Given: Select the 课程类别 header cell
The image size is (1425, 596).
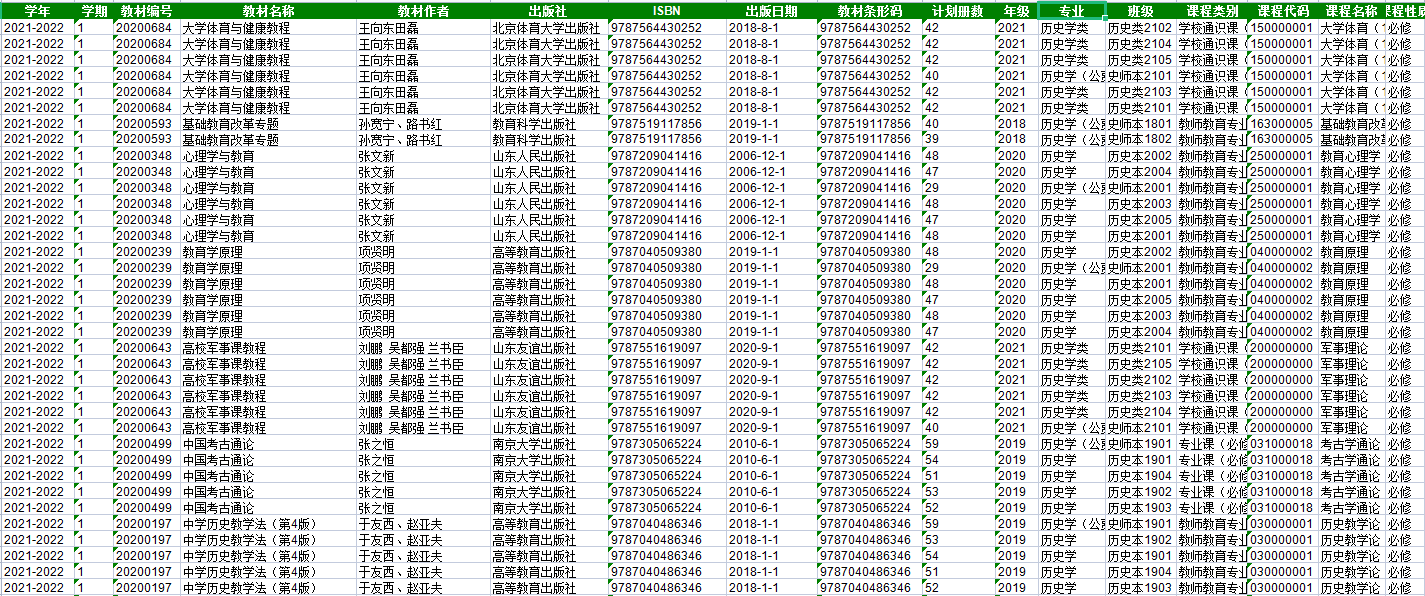Looking at the screenshot, I should click(1211, 11).
